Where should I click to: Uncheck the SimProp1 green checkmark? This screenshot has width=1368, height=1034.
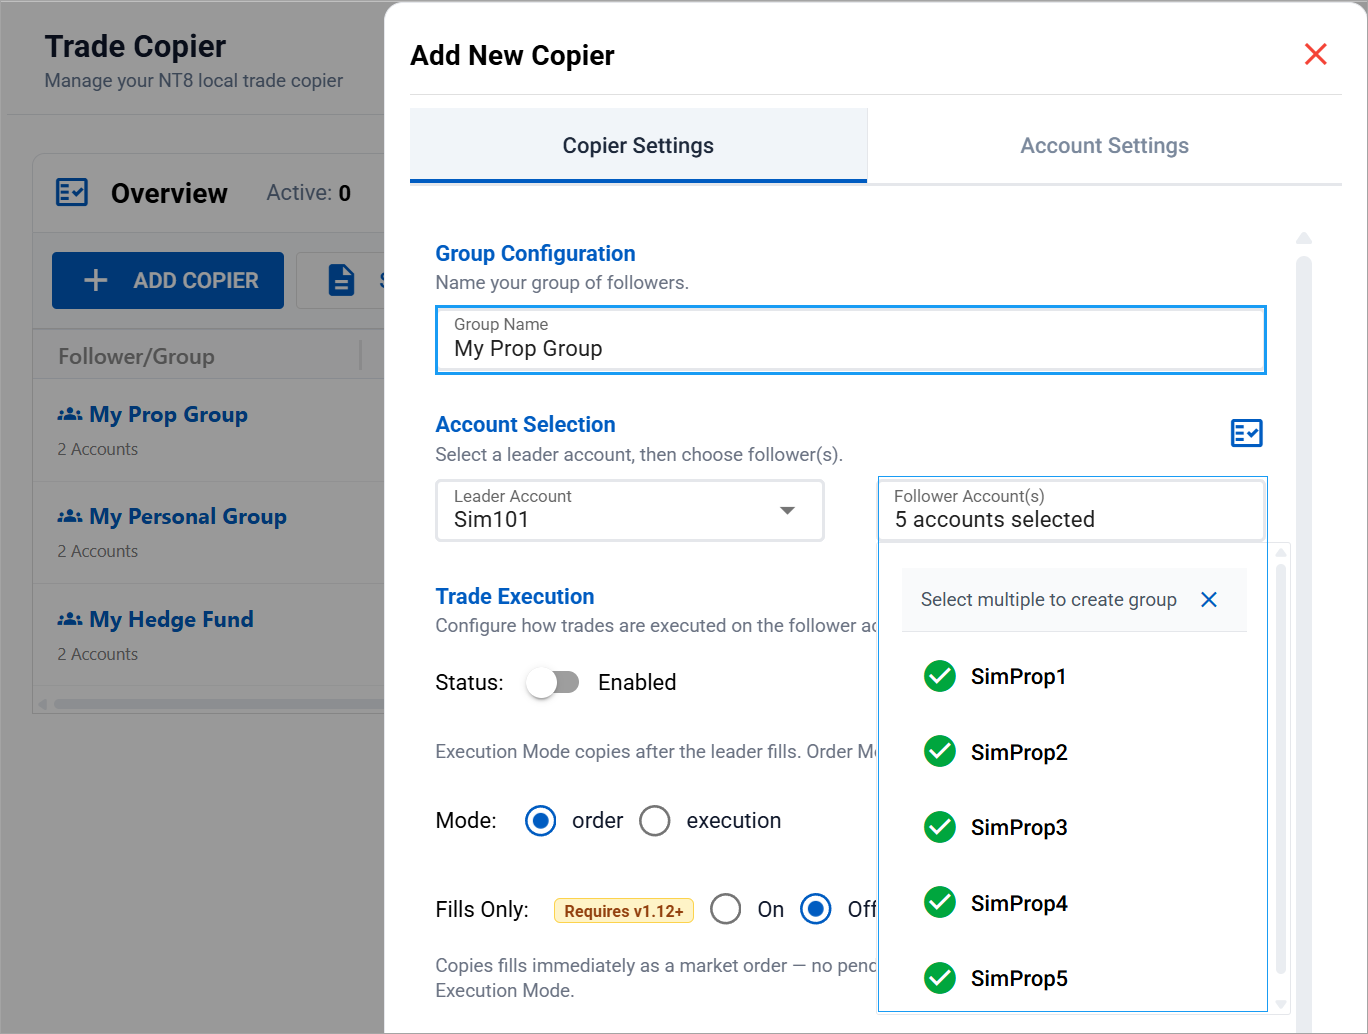coord(940,677)
